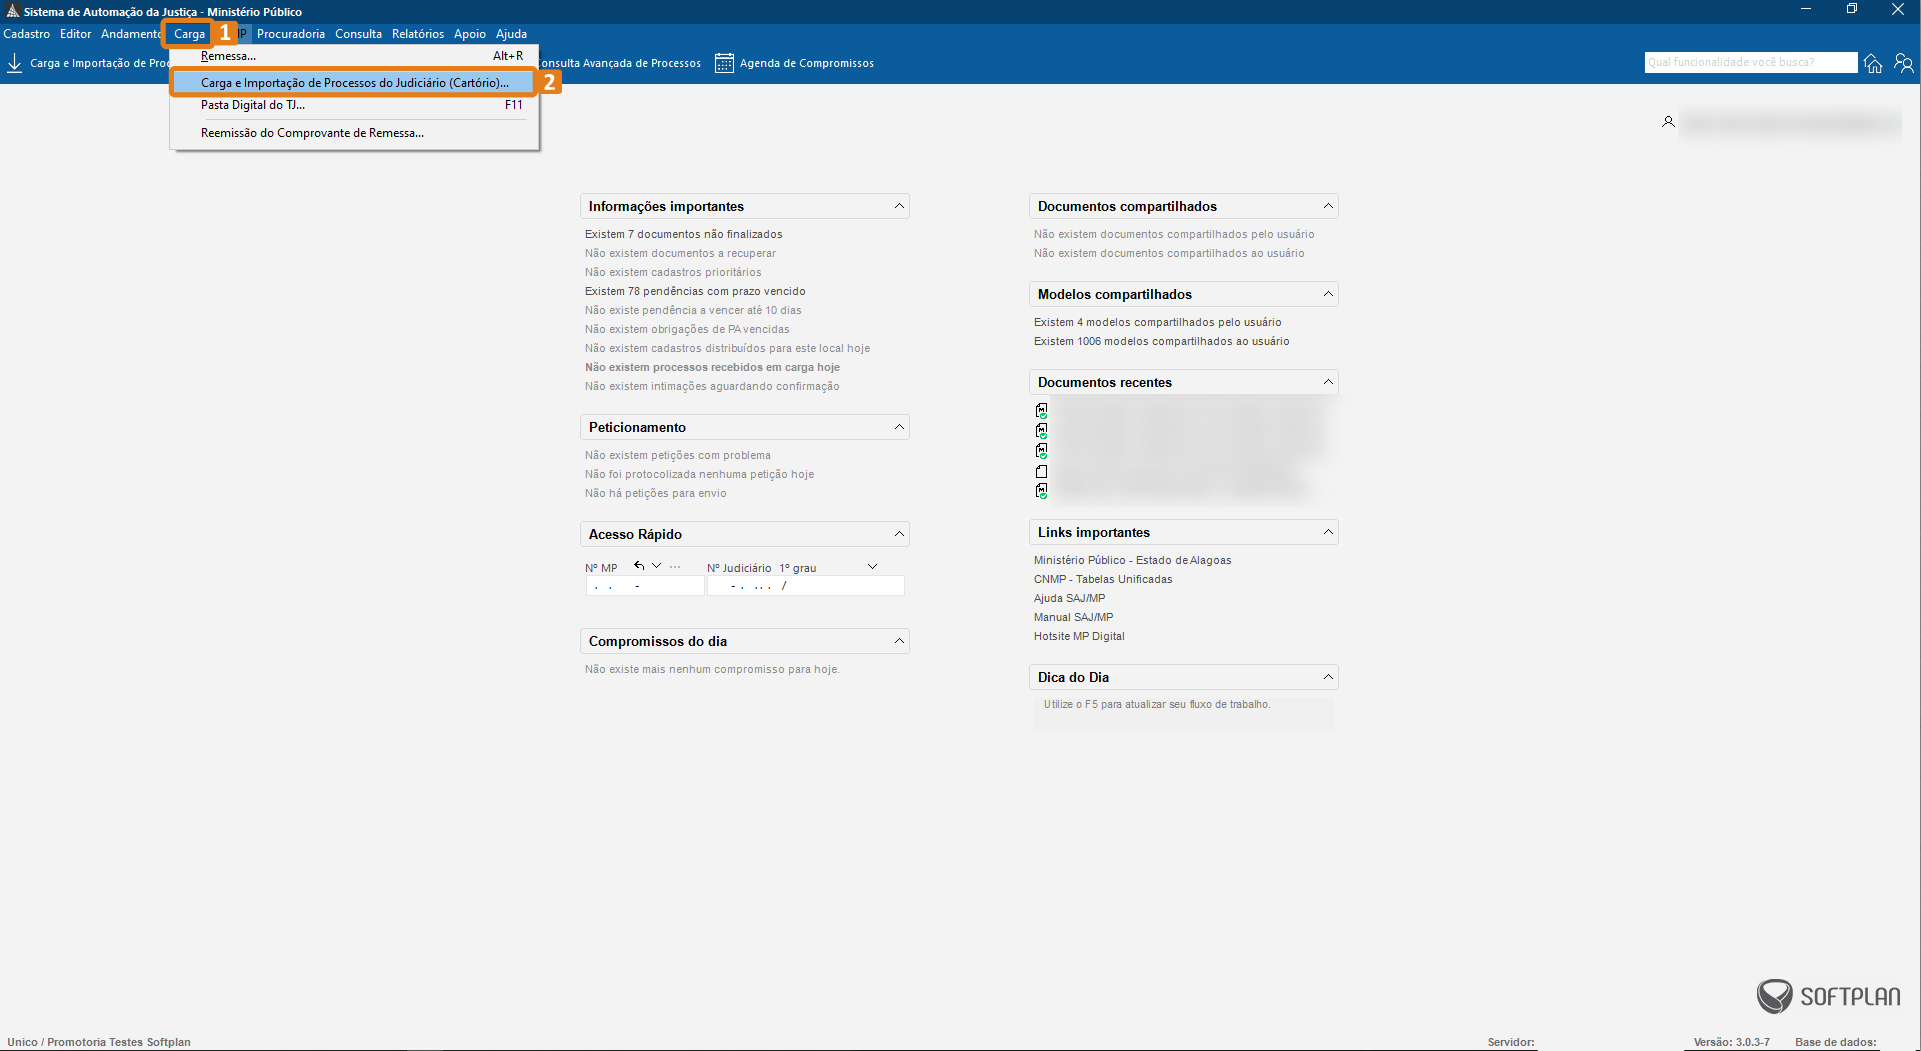Viewport: 1921px width, 1051px height.
Task: Click 'Não existem cadastros prioritários' text
Action: 673,272
